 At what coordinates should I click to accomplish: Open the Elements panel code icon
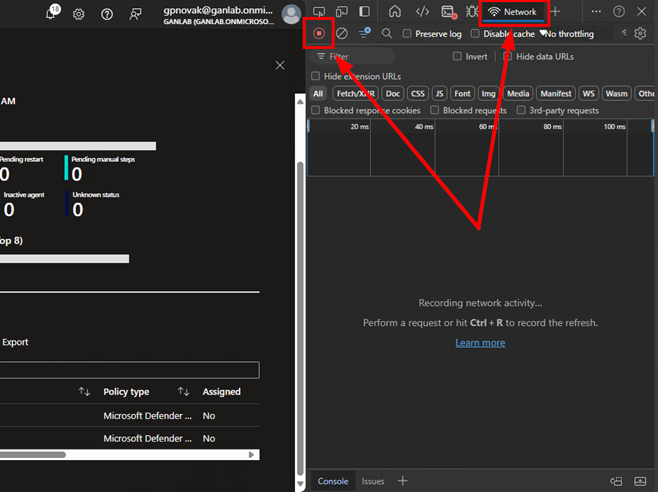coord(422,12)
